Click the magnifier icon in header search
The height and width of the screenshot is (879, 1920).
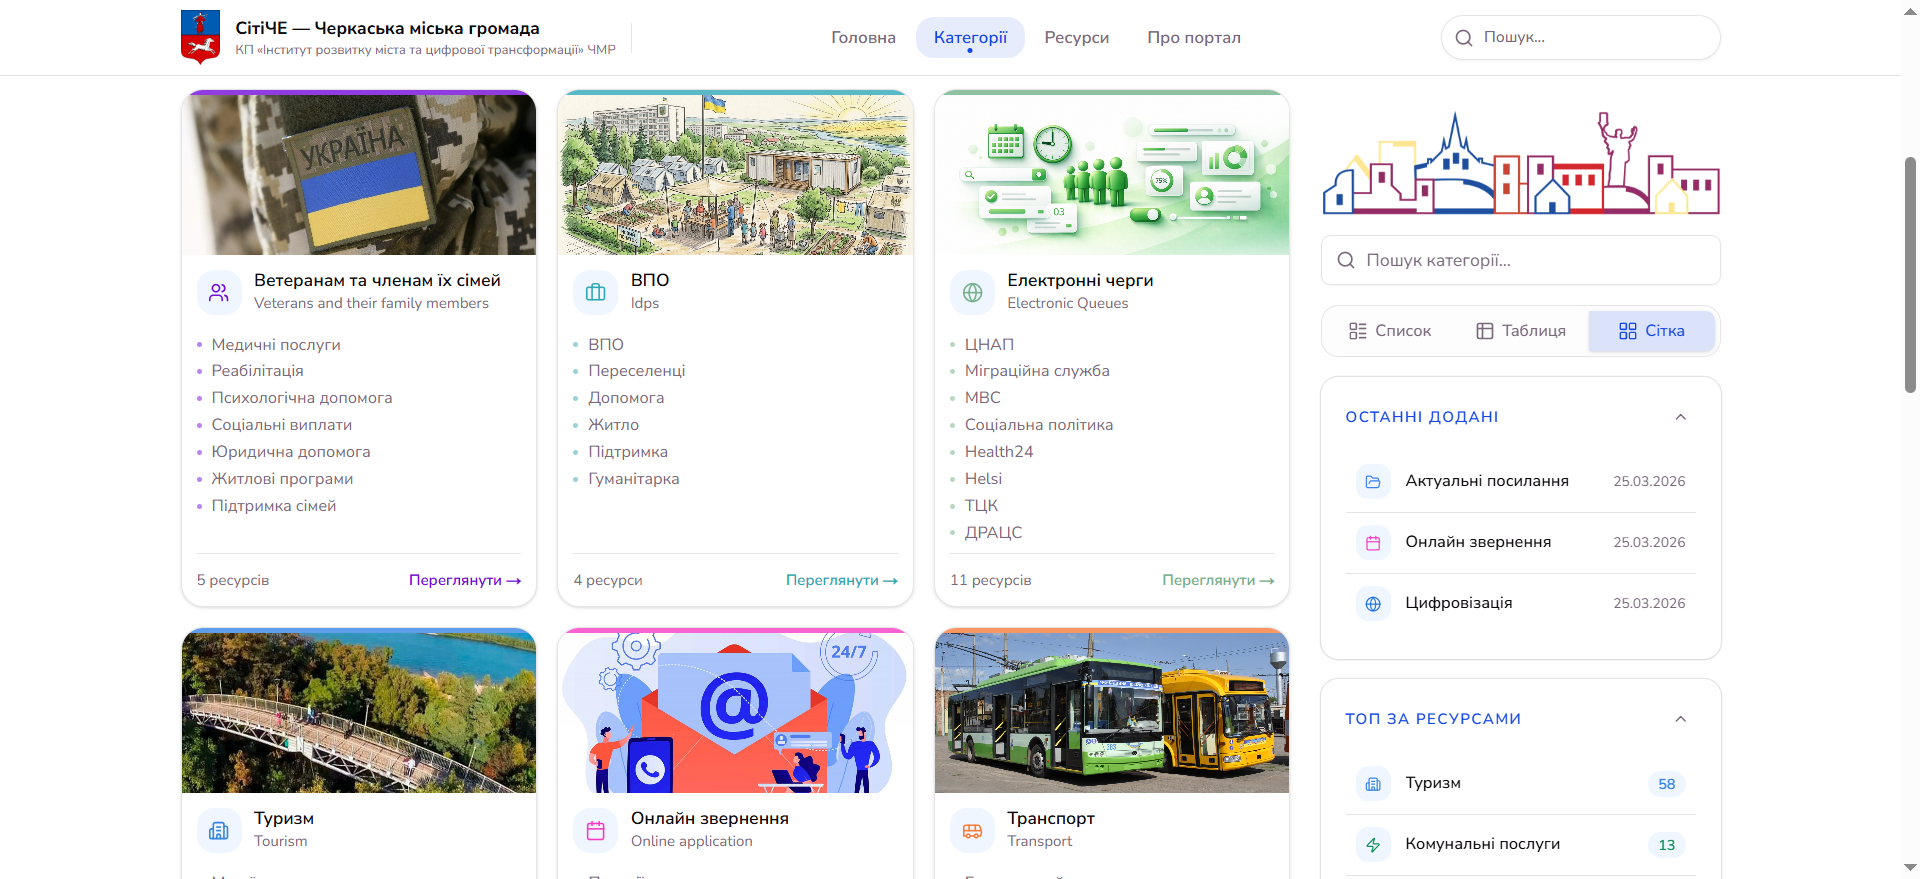coord(1464,38)
